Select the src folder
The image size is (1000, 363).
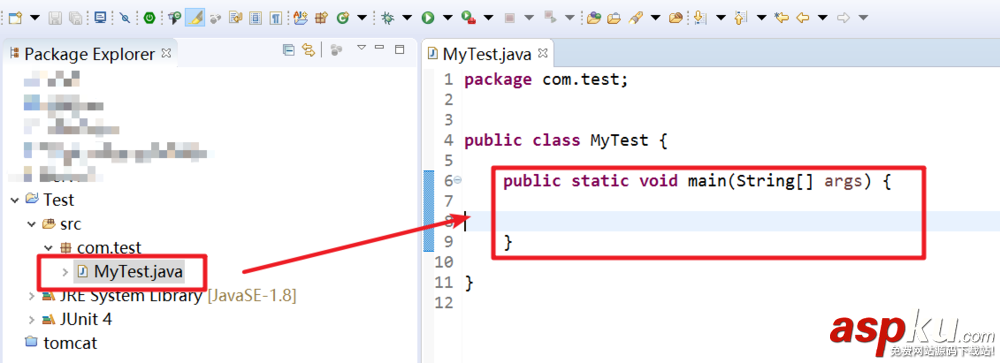pos(70,224)
